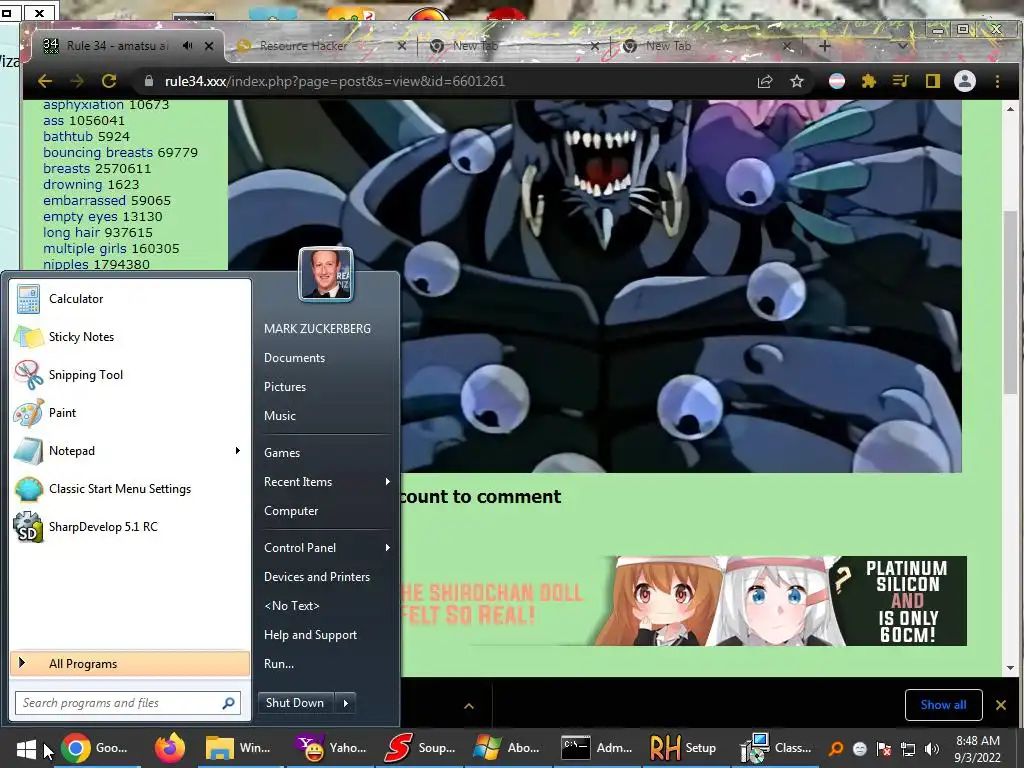Expand All Programs in Start menu

130,664
